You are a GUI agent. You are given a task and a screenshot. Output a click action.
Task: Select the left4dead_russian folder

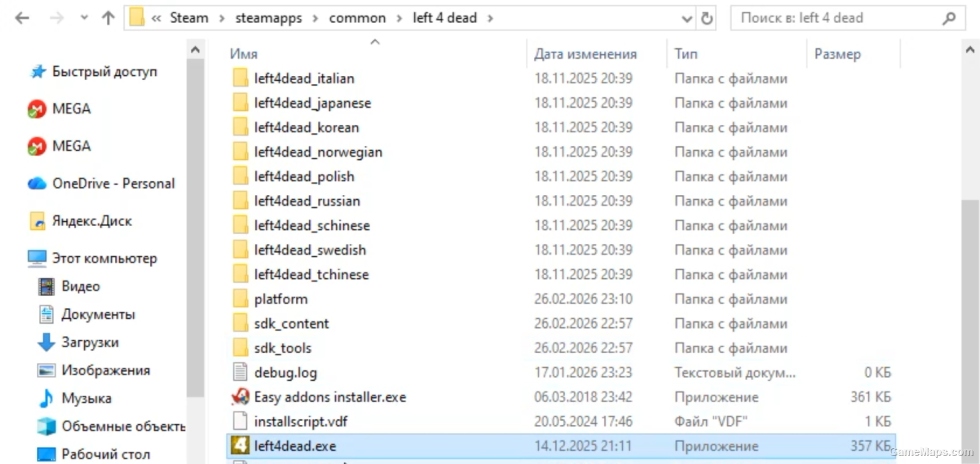pyautogui.click(x=307, y=201)
